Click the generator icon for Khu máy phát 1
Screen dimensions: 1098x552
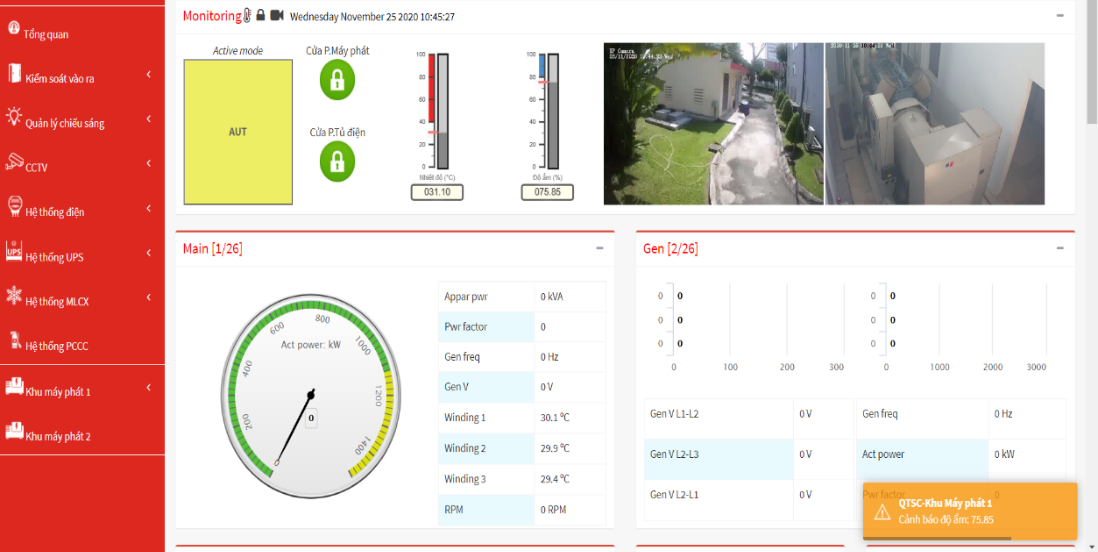[x=14, y=386]
